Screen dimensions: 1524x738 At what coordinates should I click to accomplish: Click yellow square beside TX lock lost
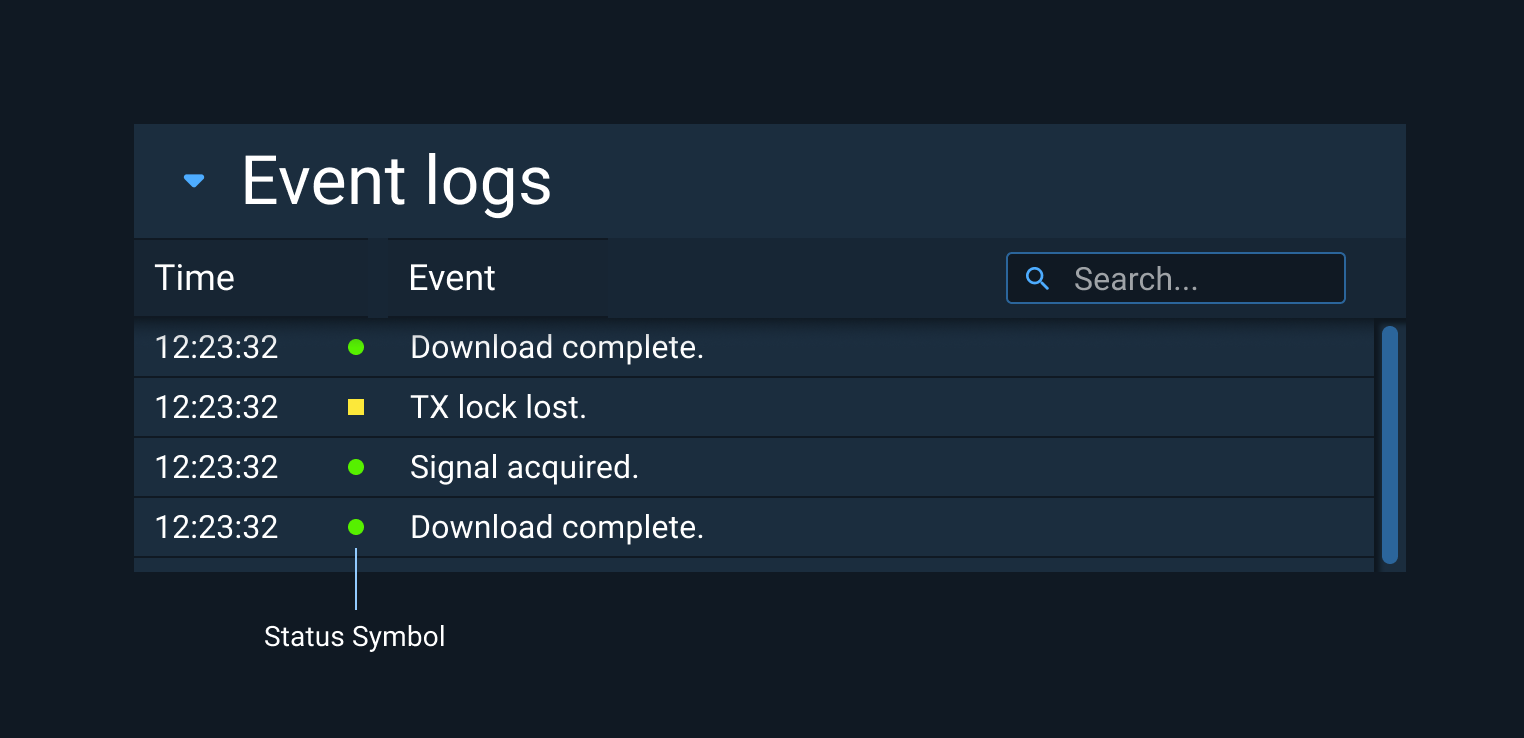click(x=356, y=407)
